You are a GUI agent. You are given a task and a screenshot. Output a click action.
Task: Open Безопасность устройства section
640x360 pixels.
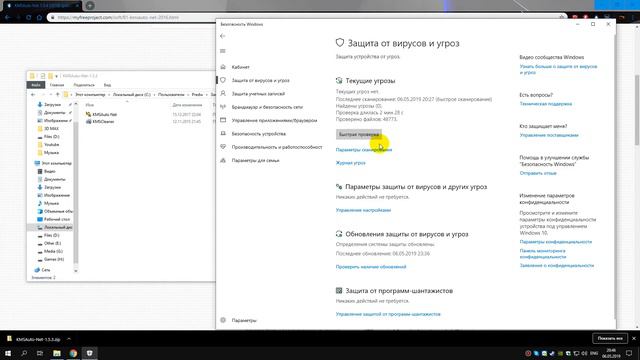point(258,134)
